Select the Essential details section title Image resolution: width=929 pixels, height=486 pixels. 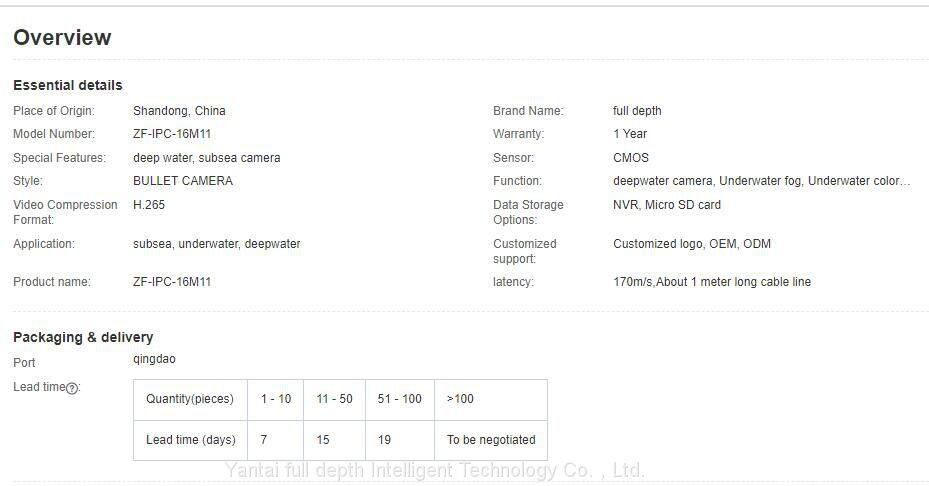68,85
